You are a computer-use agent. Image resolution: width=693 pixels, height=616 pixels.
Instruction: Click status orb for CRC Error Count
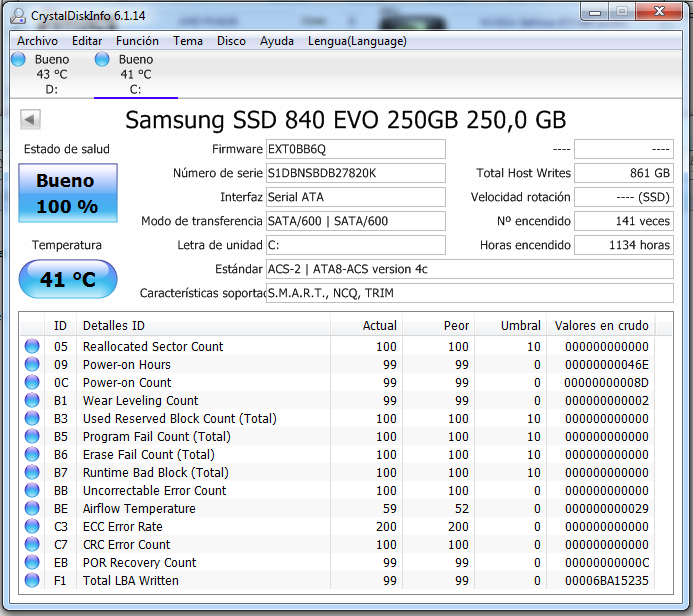point(32,544)
